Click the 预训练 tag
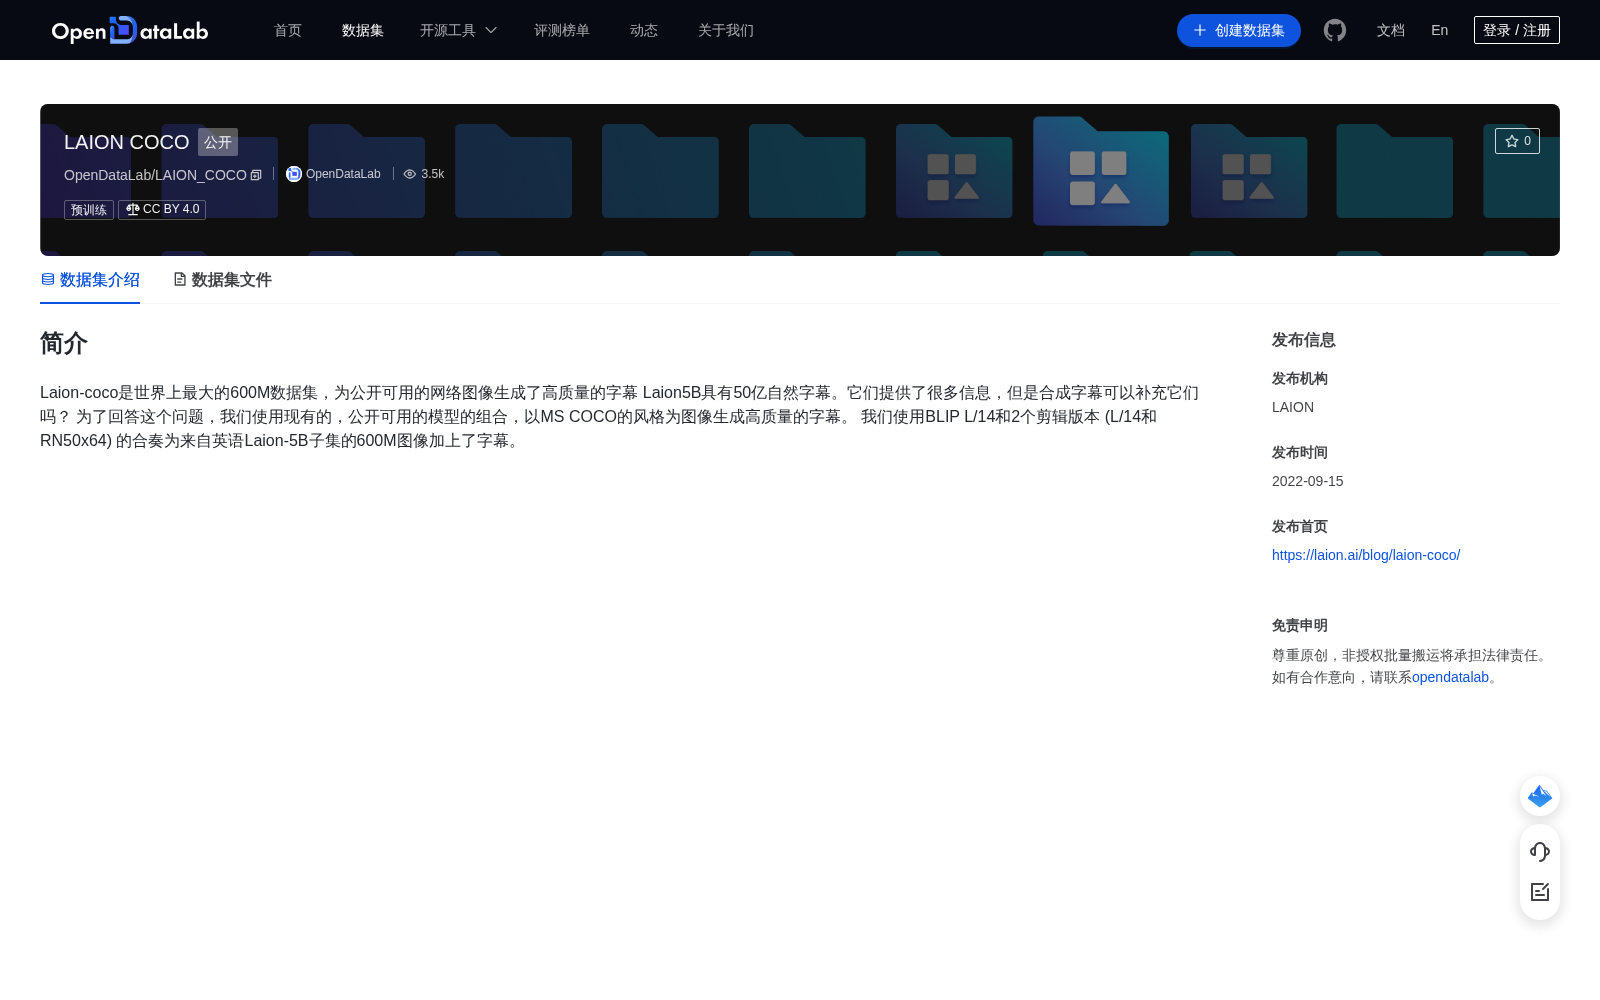The image size is (1600, 1000). pos(89,210)
